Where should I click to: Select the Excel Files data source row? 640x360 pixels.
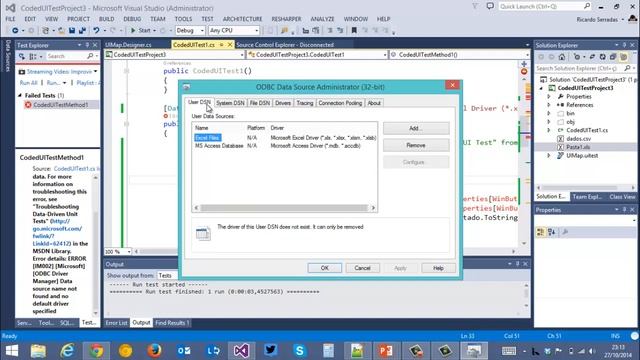tap(284, 138)
